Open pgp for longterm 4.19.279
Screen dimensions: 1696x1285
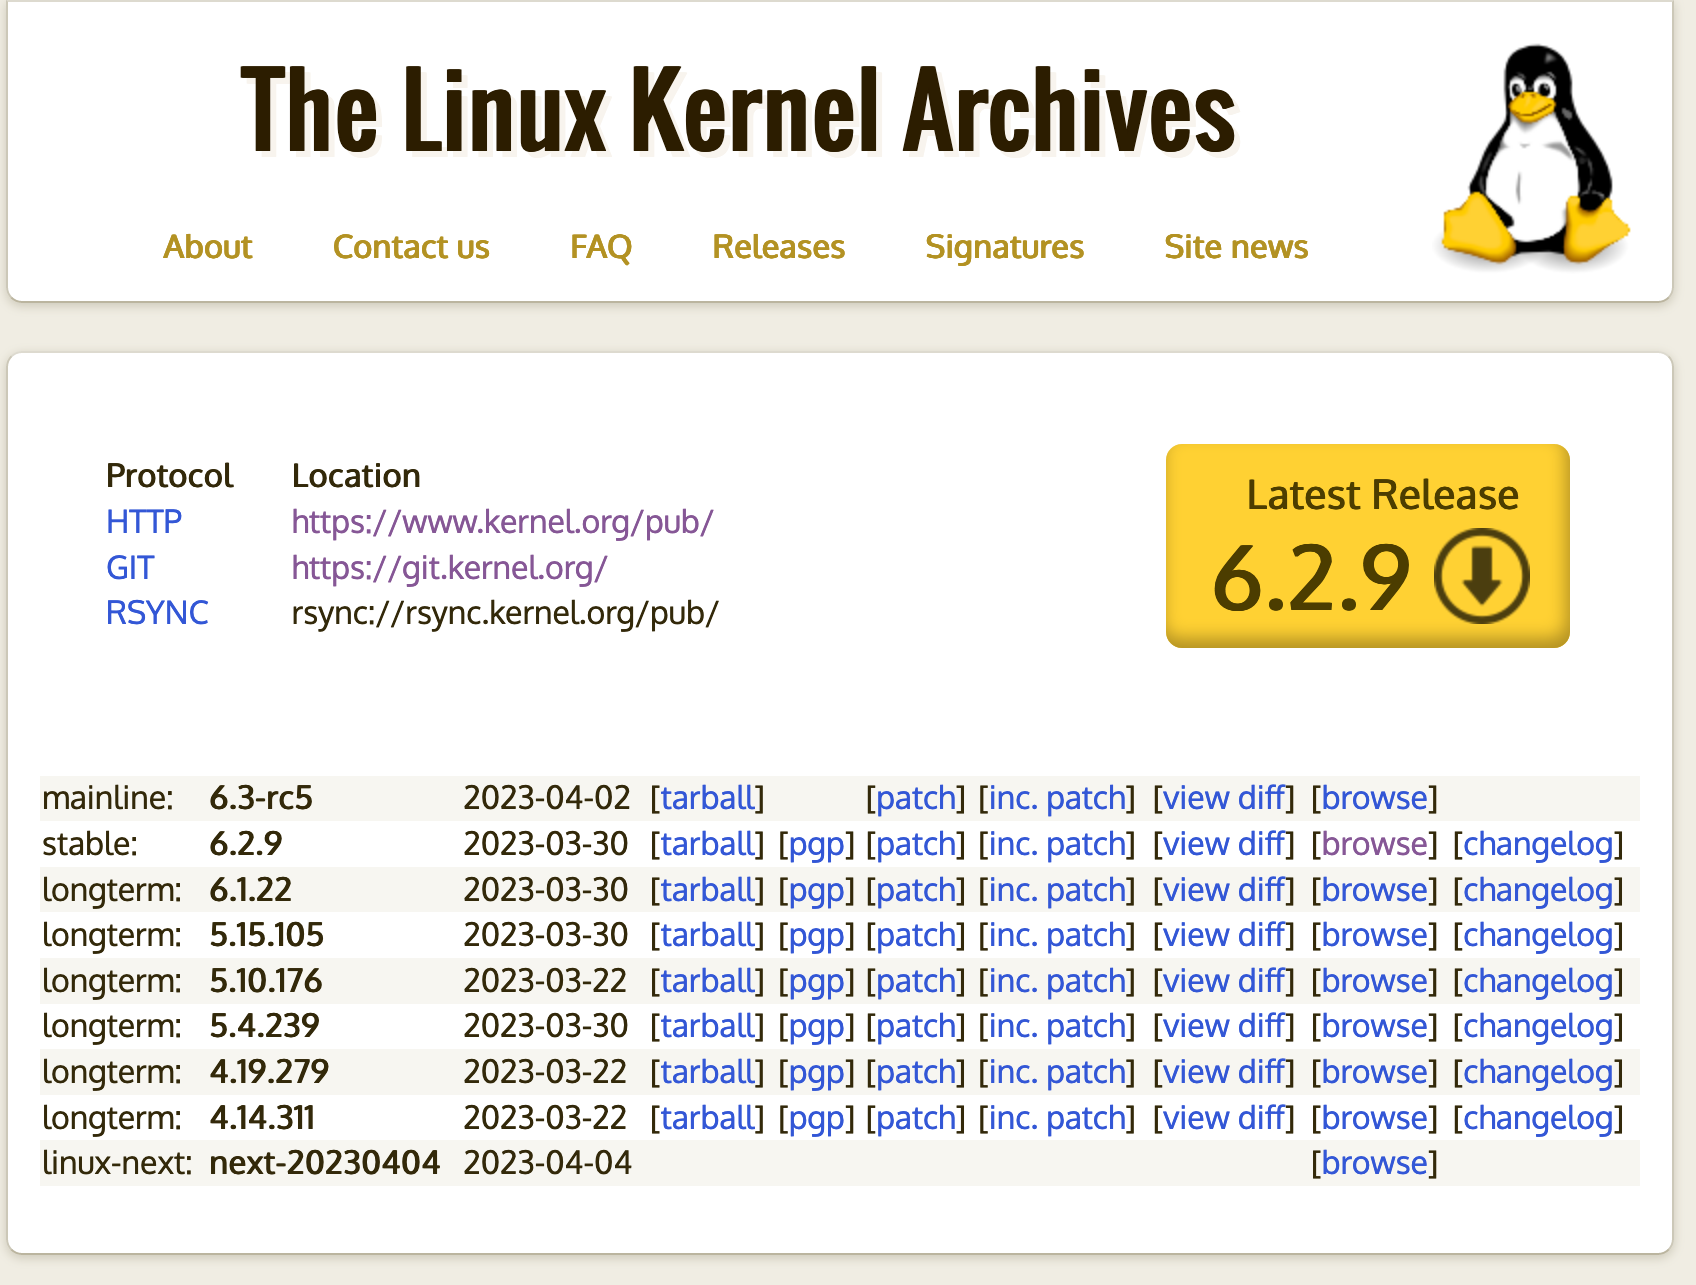pos(817,1072)
